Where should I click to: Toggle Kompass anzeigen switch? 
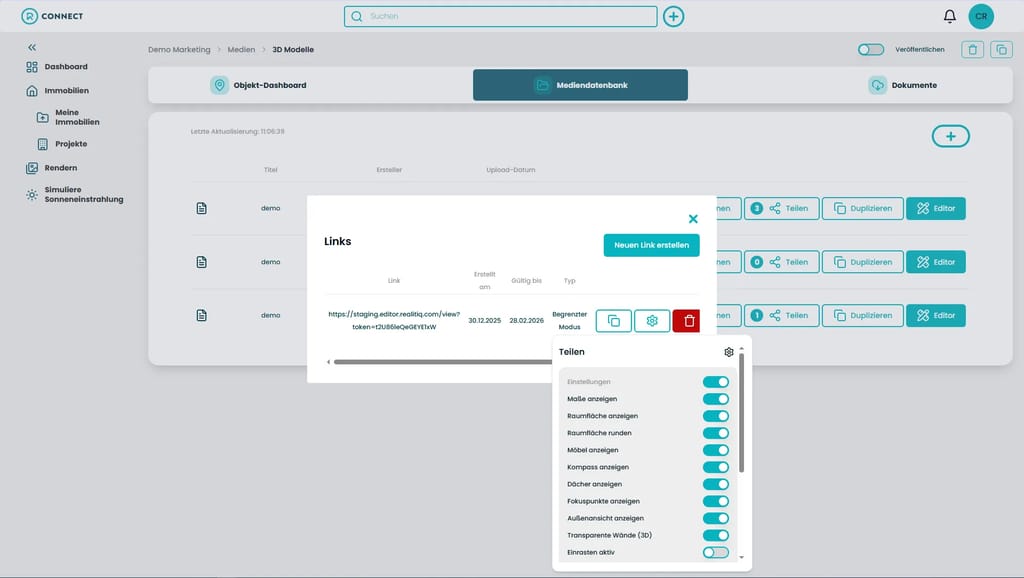tap(716, 467)
